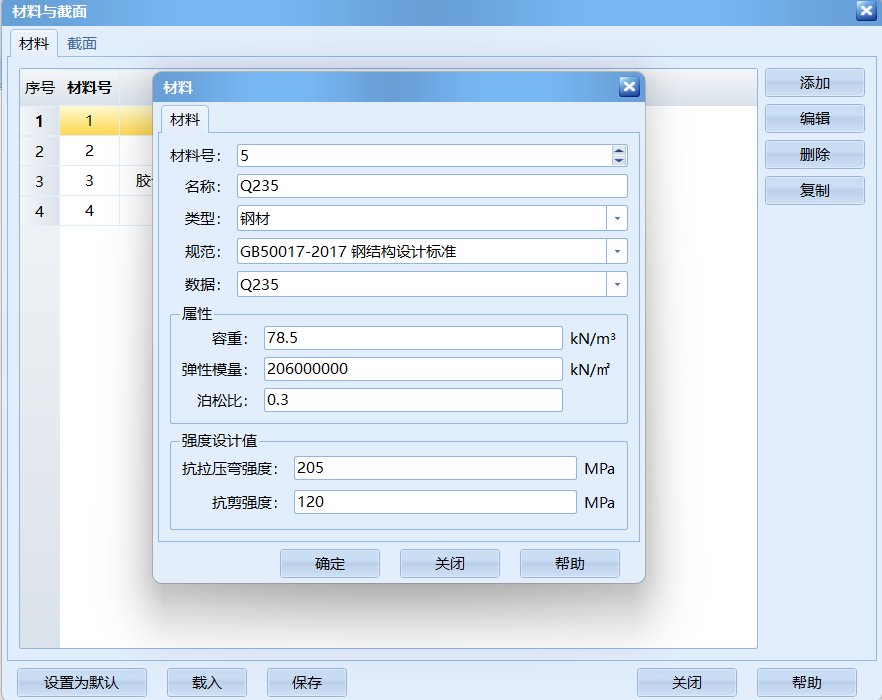Increase the 材料号 spinner value
Screen dimensions: 882x700
tap(619, 151)
